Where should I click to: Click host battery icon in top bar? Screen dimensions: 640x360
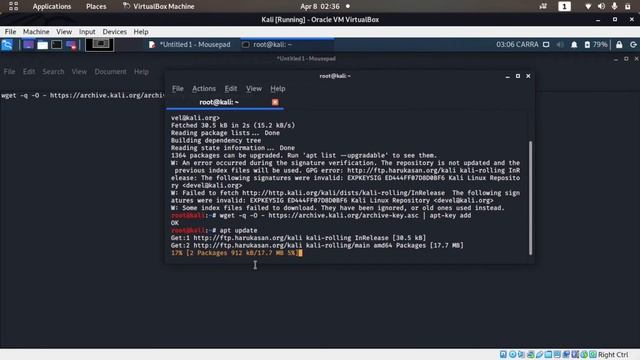pyautogui.click(x=628, y=6)
